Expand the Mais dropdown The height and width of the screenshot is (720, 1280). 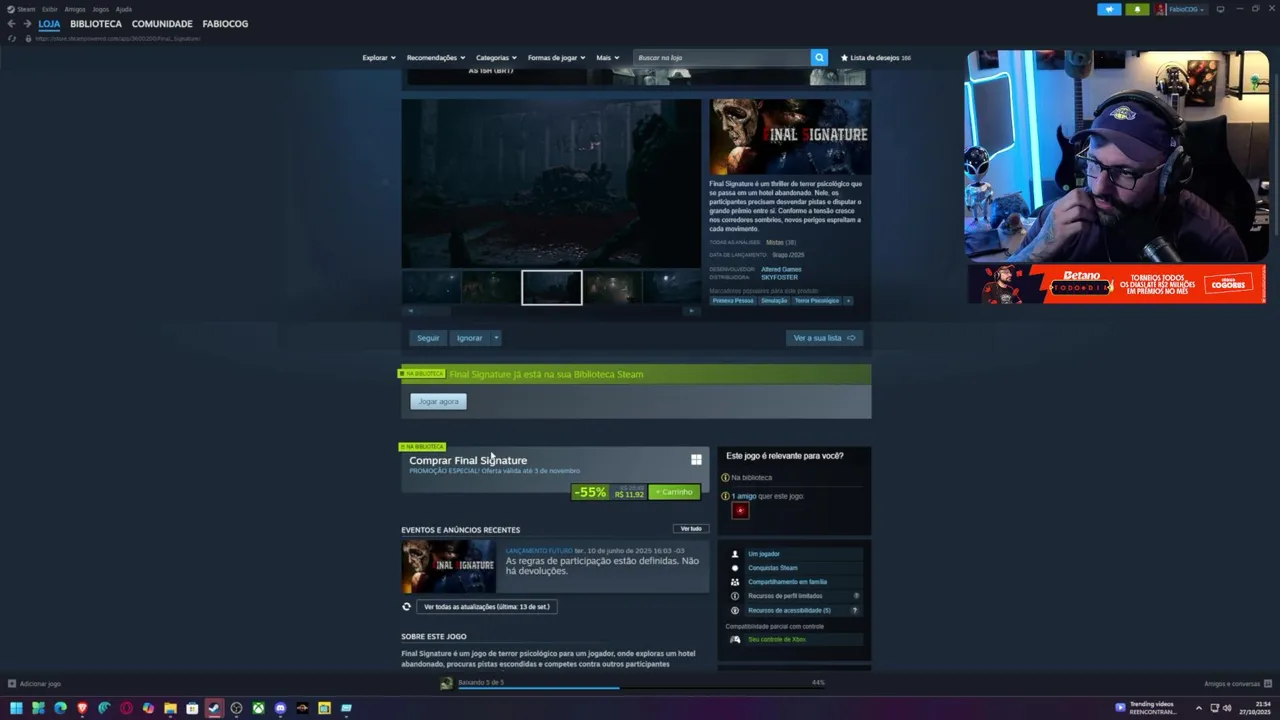point(608,58)
